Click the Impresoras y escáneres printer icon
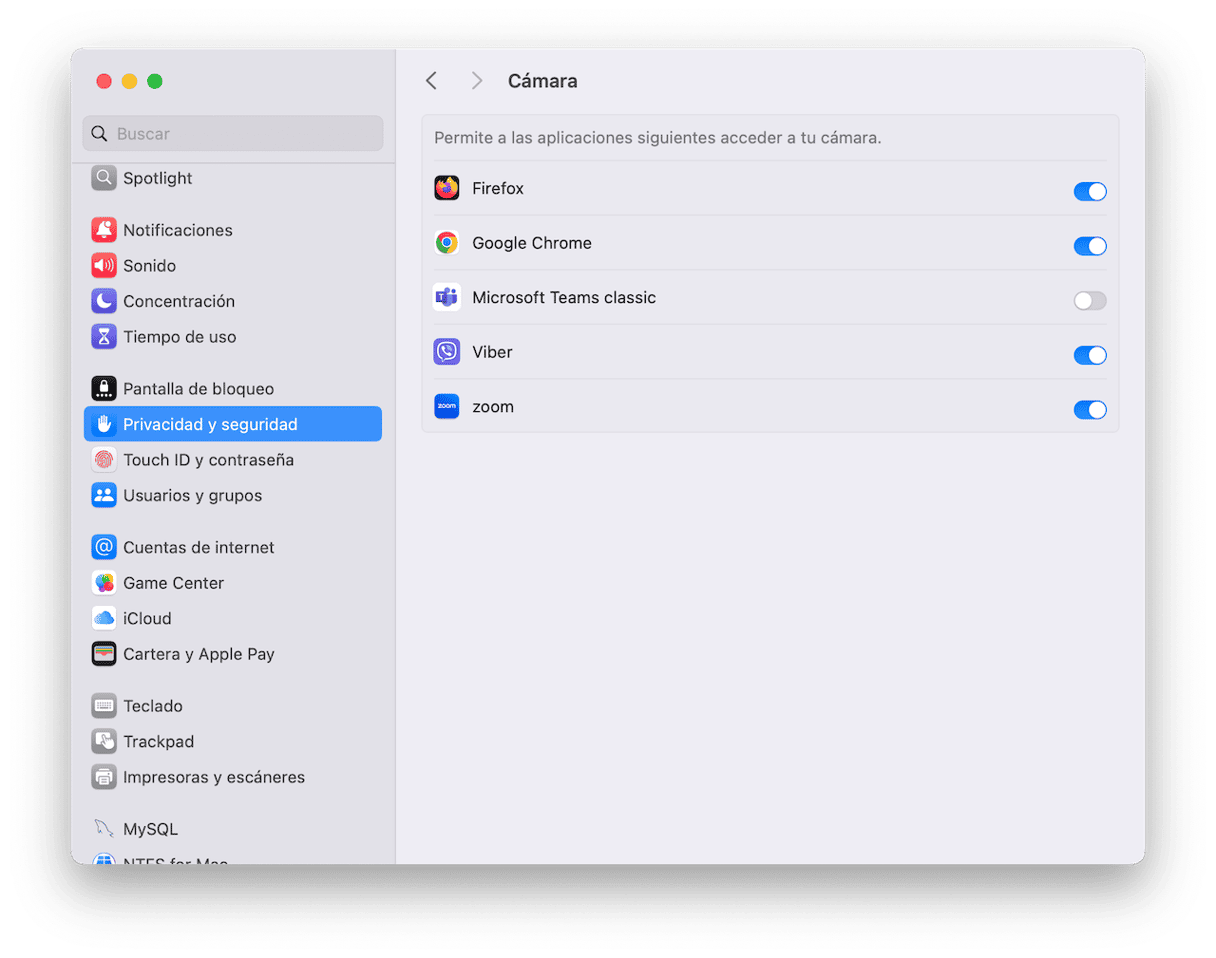Viewport: 1216px width, 958px height. pos(104,777)
